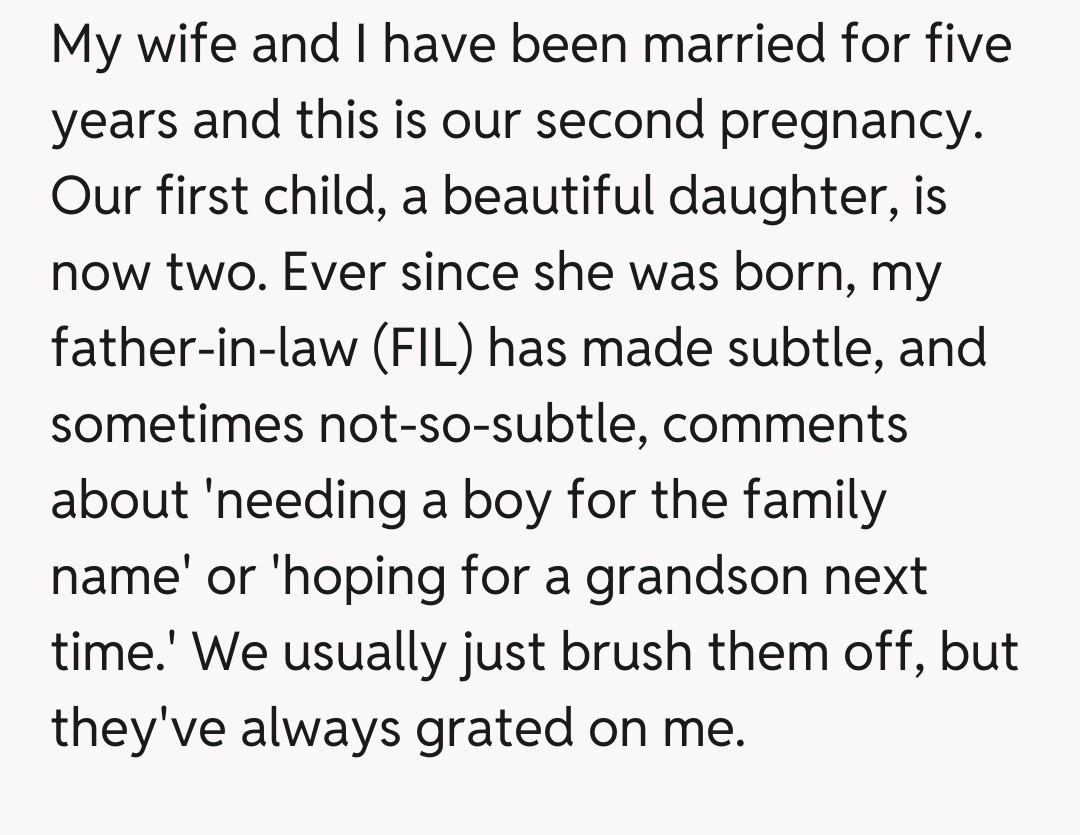Click the word 'boy' in the text
This screenshot has width=1080, height=835.
pos(506,498)
